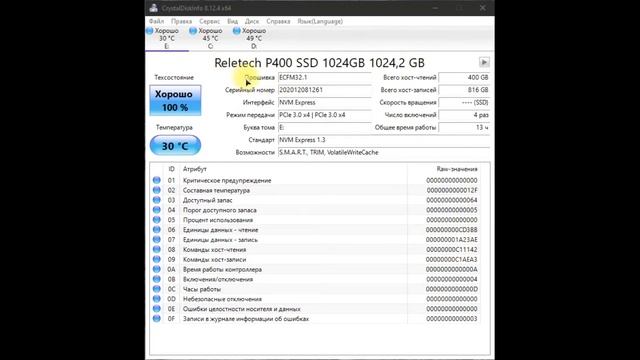Click raw value 0000000000012F
This screenshot has width=640, height=360.
[452, 190]
